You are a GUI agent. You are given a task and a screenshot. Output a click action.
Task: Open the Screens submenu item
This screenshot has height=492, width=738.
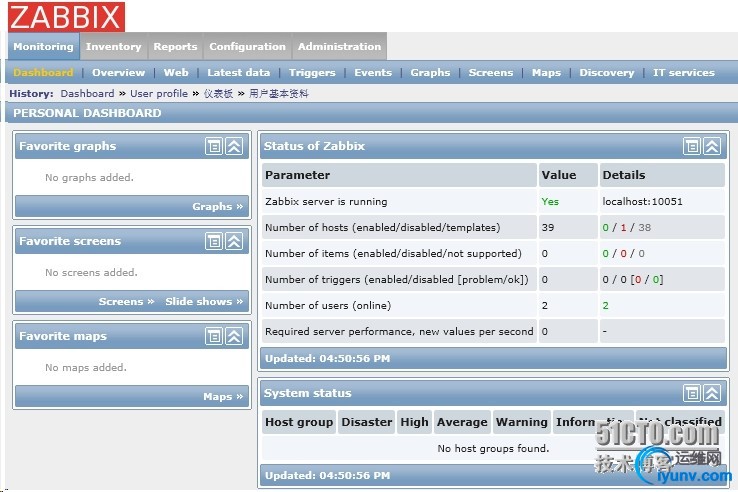point(491,73)
